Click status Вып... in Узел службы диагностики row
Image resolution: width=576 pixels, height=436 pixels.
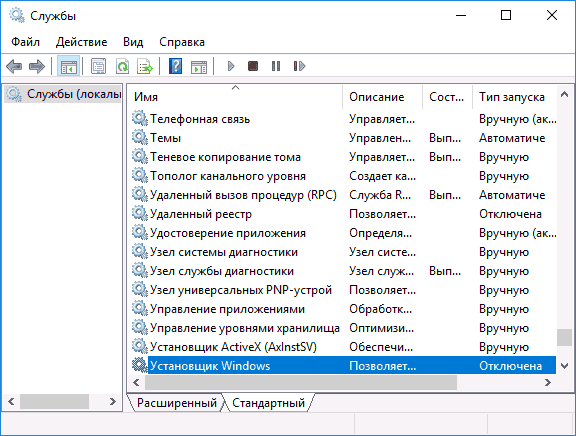click(445, 271)
